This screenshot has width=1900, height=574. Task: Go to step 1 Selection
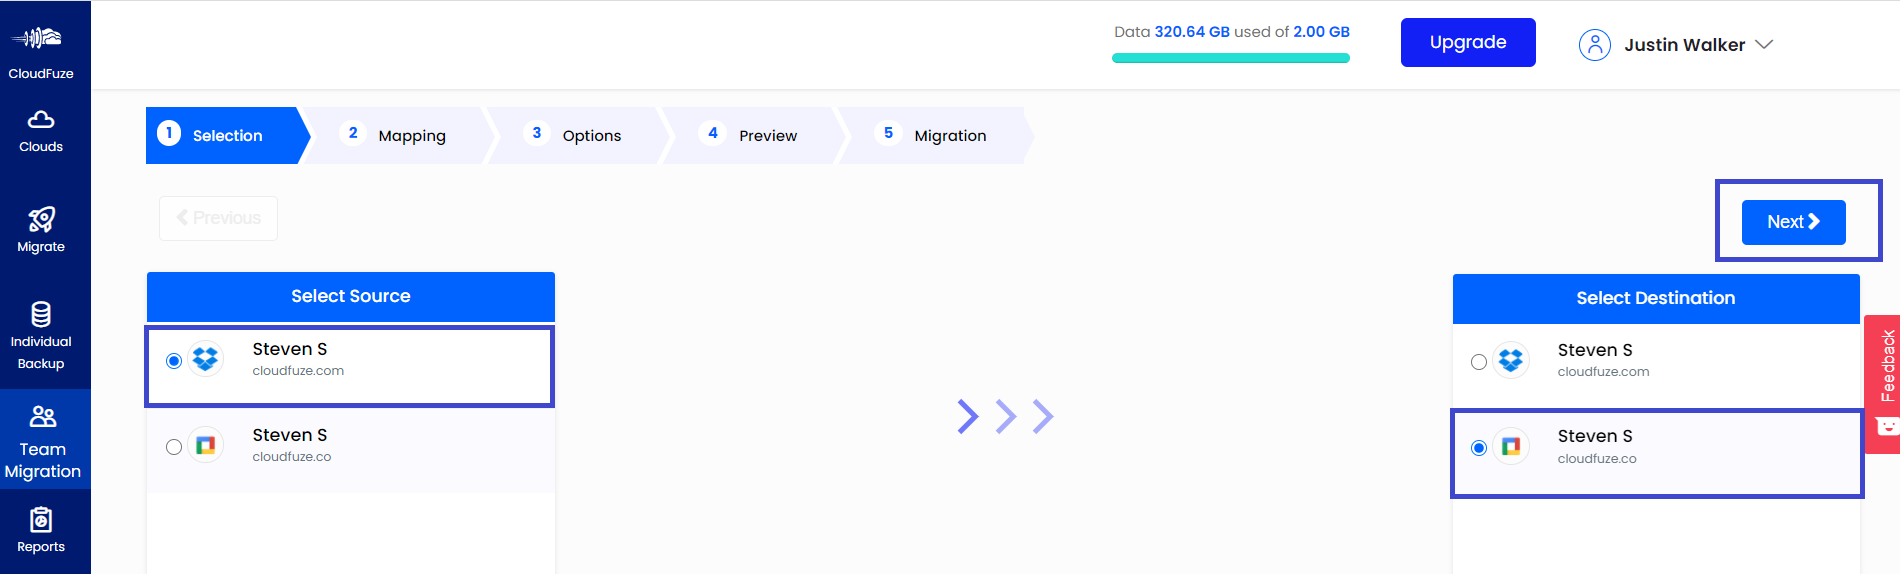(228, 135)
